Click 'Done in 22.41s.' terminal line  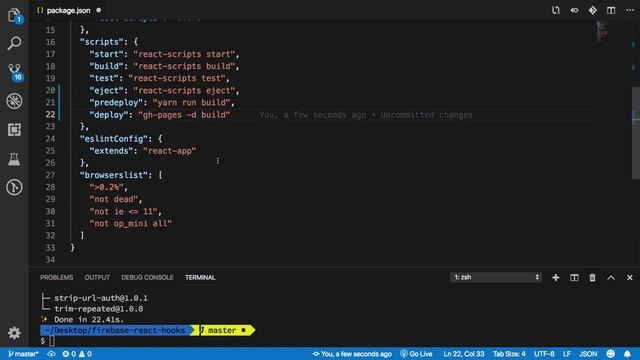point(89,320)
